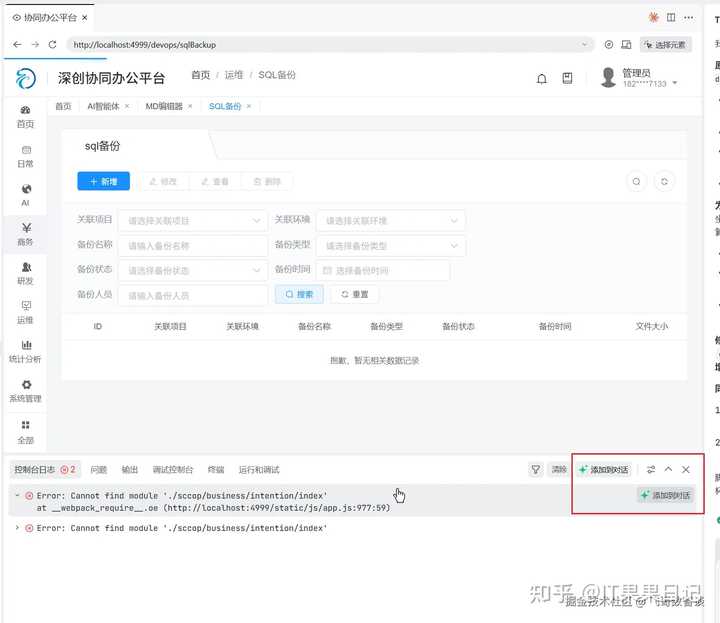The width and height of the screenshot is (720, 623).
Task: Open the browser more options ellipsis
Action: 688,17
